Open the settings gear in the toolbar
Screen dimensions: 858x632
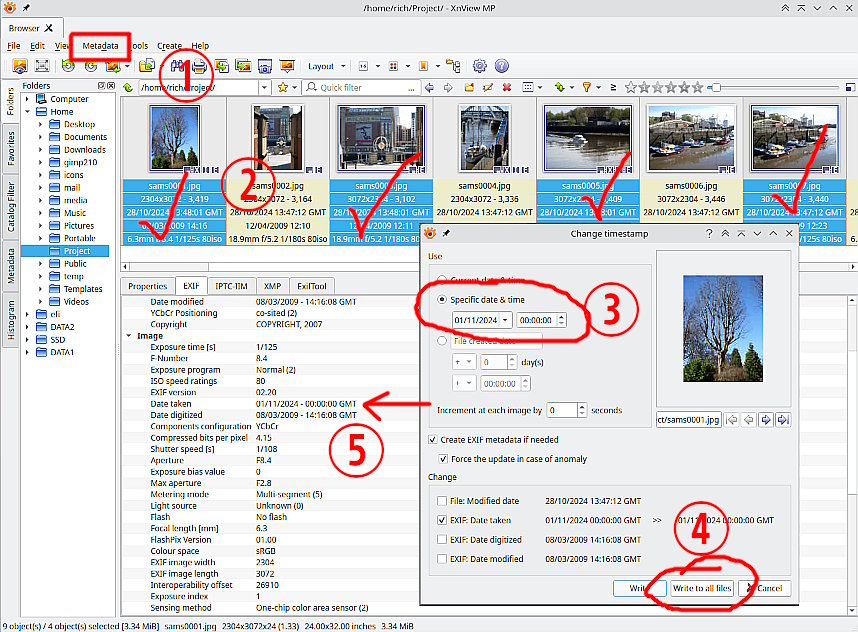pos(479,66)
